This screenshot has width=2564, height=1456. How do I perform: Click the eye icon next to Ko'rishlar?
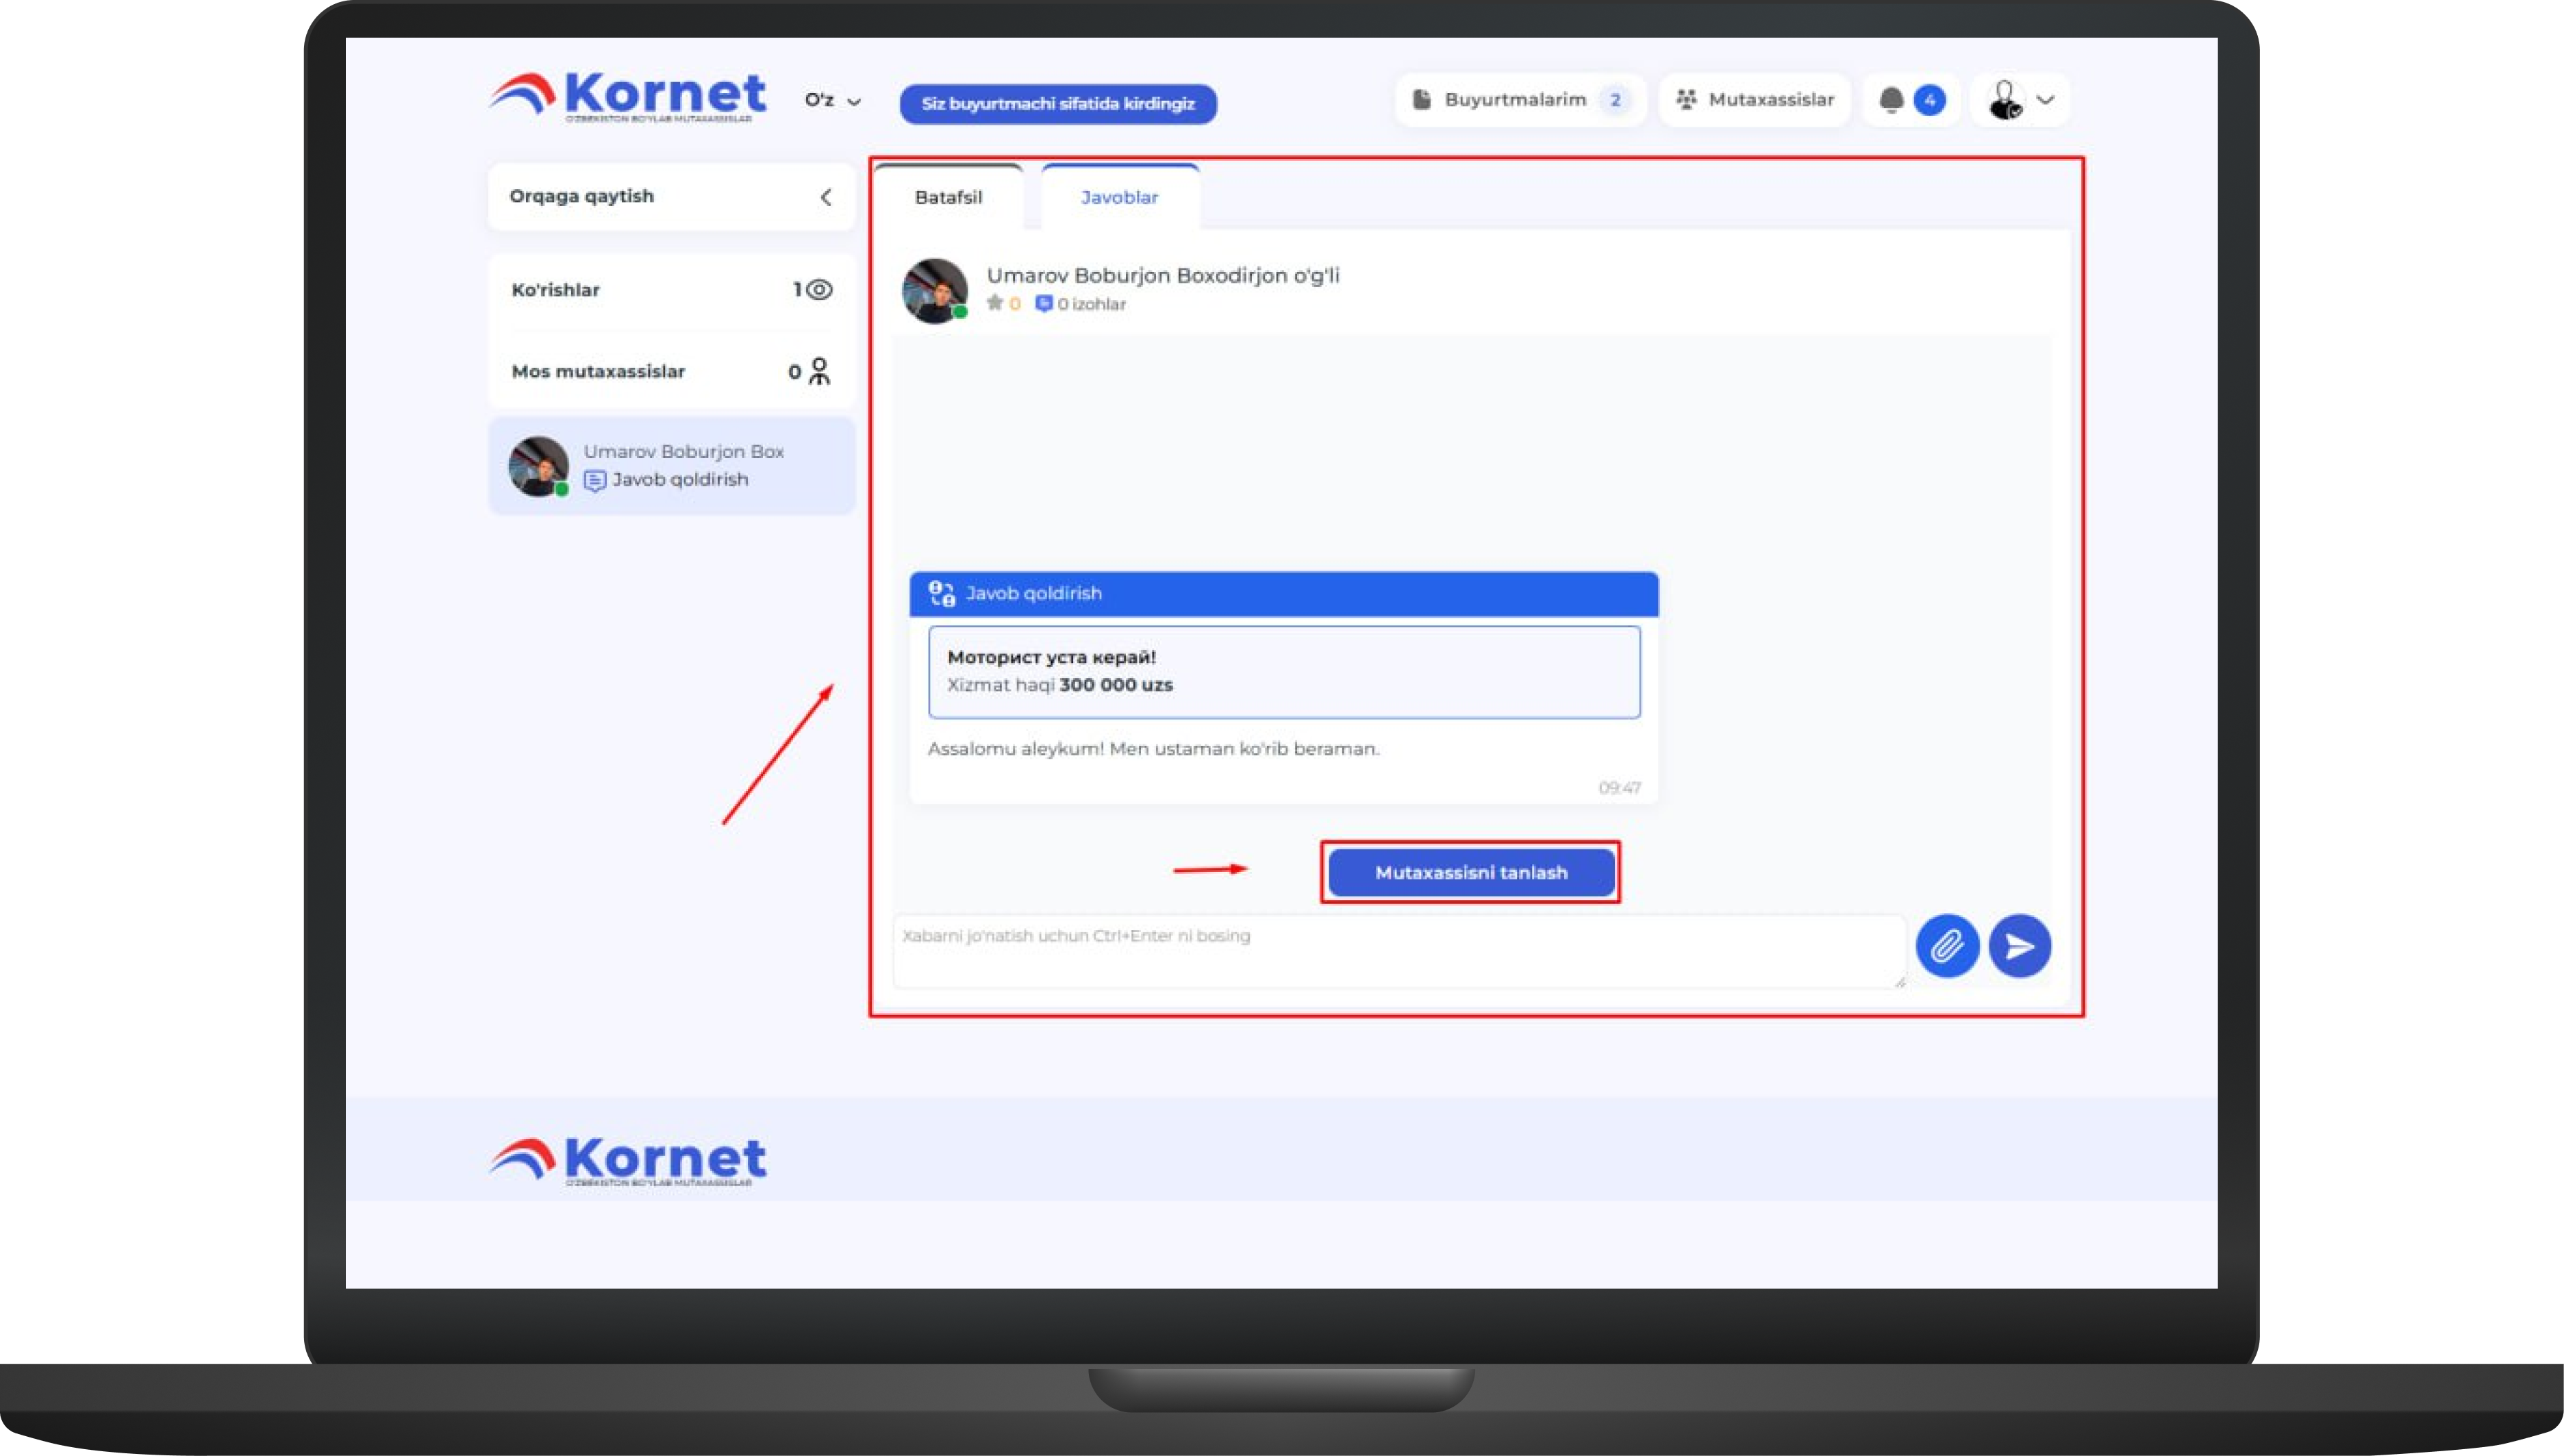[x=819, y=290]
